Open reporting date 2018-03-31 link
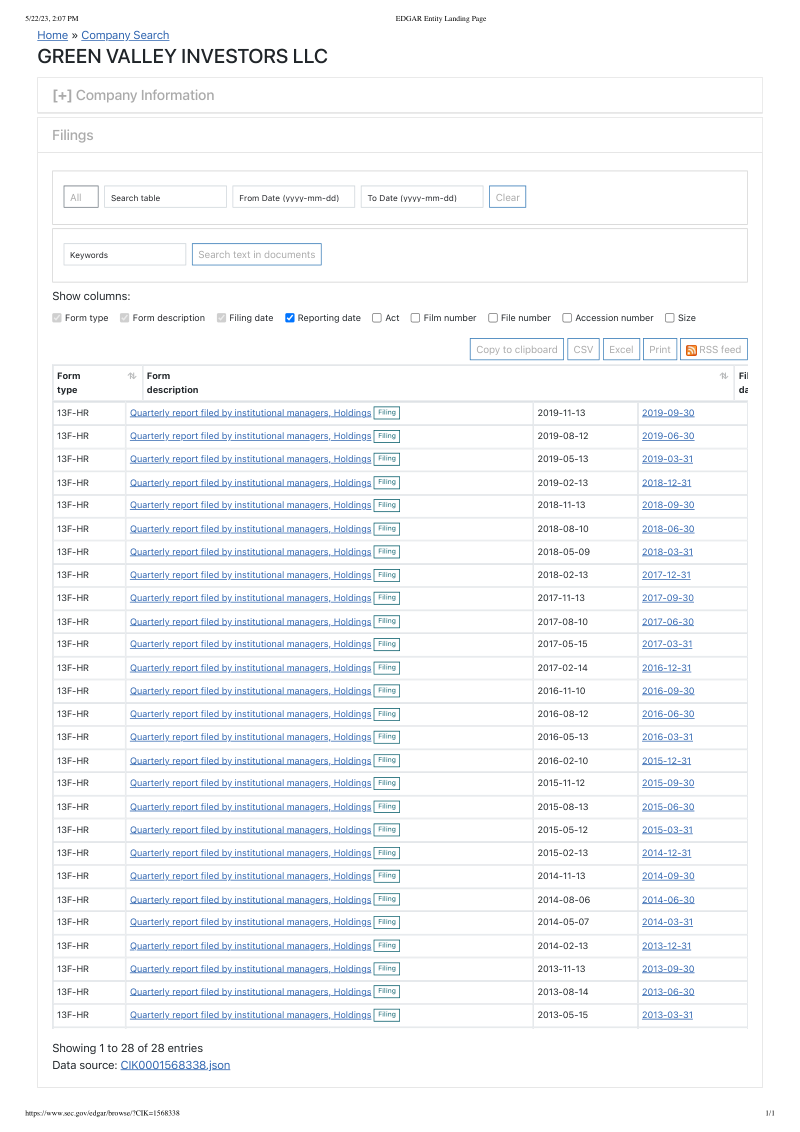800x1132 pixels. point(667,552)
